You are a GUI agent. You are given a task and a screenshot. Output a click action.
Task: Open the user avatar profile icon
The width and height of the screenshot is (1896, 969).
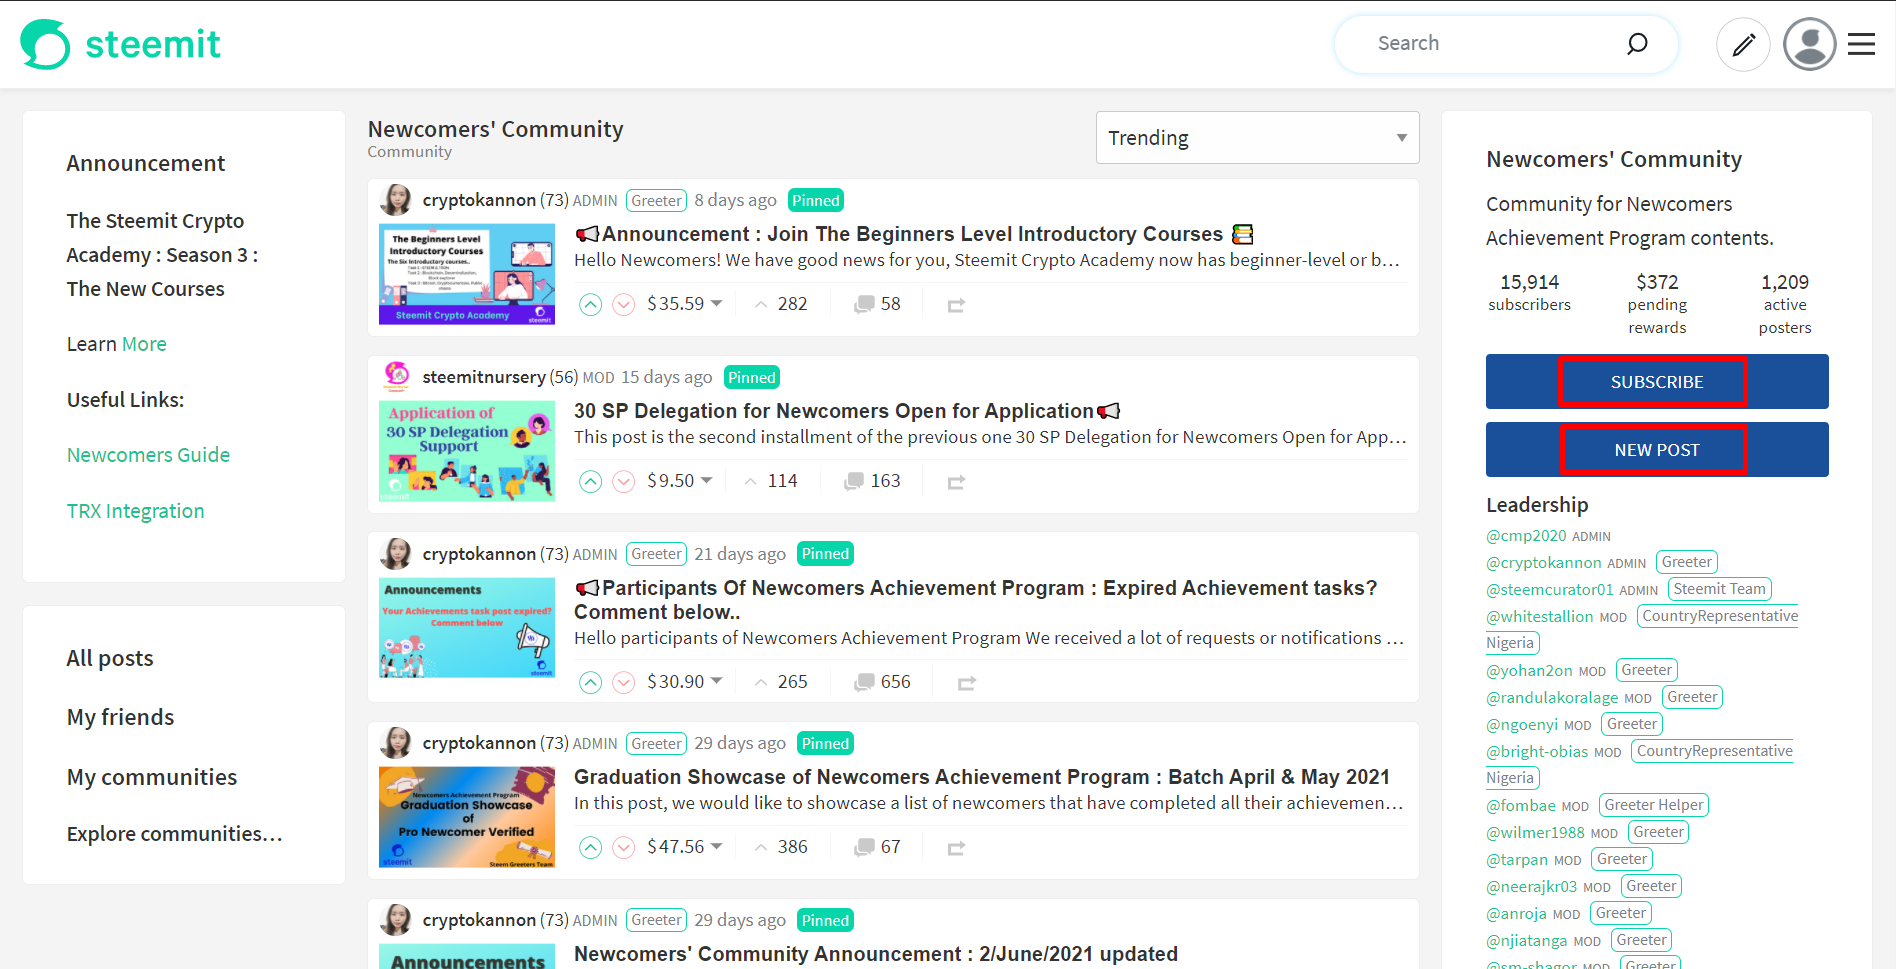tap(1810, 44)
